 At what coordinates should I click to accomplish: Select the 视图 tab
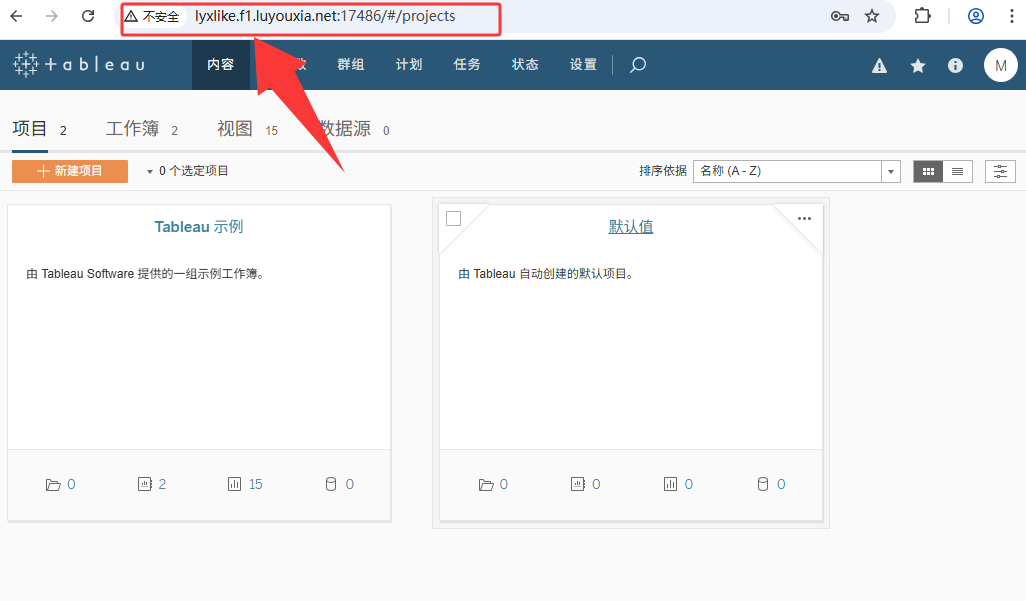point(247,129)
